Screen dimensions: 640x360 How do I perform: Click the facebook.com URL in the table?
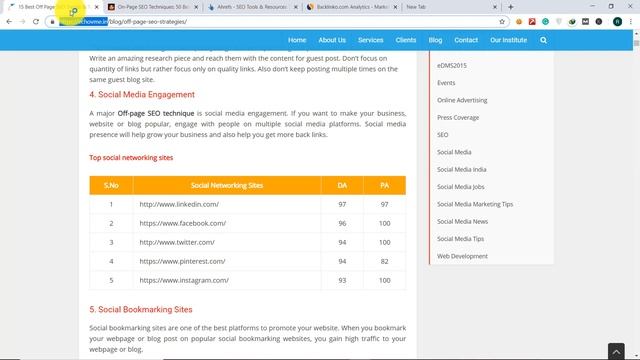(x=182, y=223)
